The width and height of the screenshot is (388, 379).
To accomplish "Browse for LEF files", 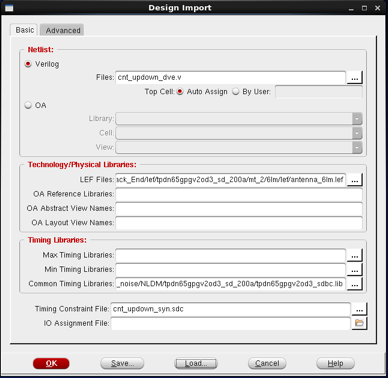I will tap(355, 180).
